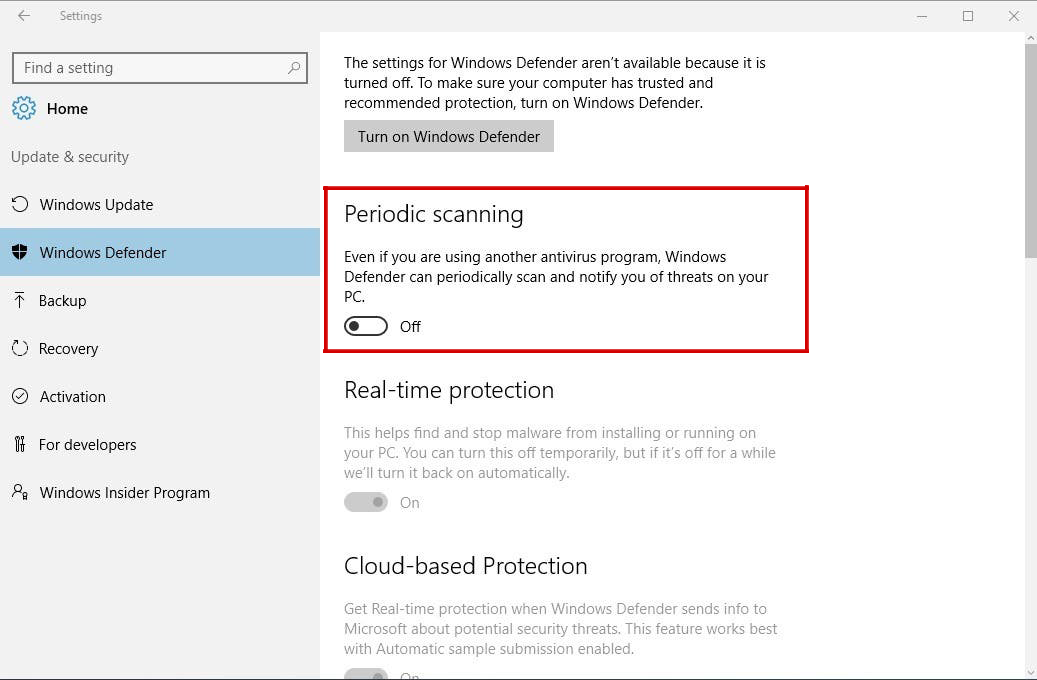
Task: Click the For developers tools icon
Action: tap(20, 444)
